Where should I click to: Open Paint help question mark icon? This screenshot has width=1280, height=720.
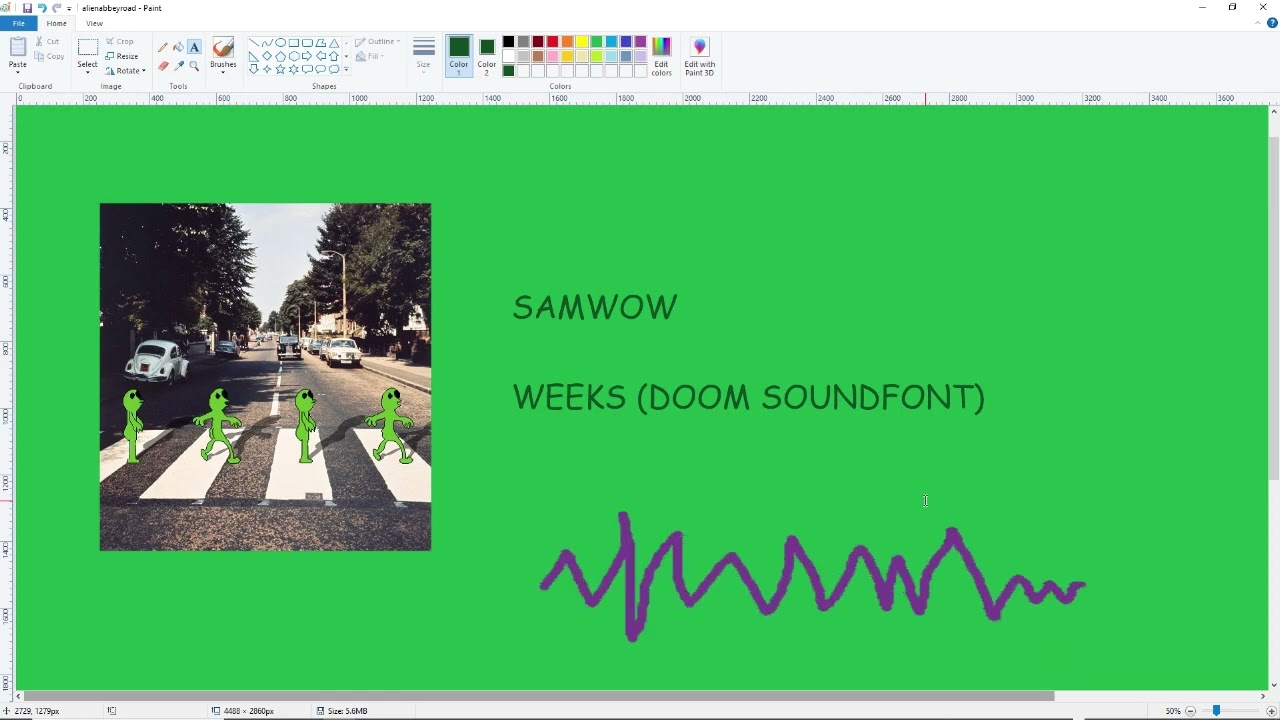pos(1272,23)
